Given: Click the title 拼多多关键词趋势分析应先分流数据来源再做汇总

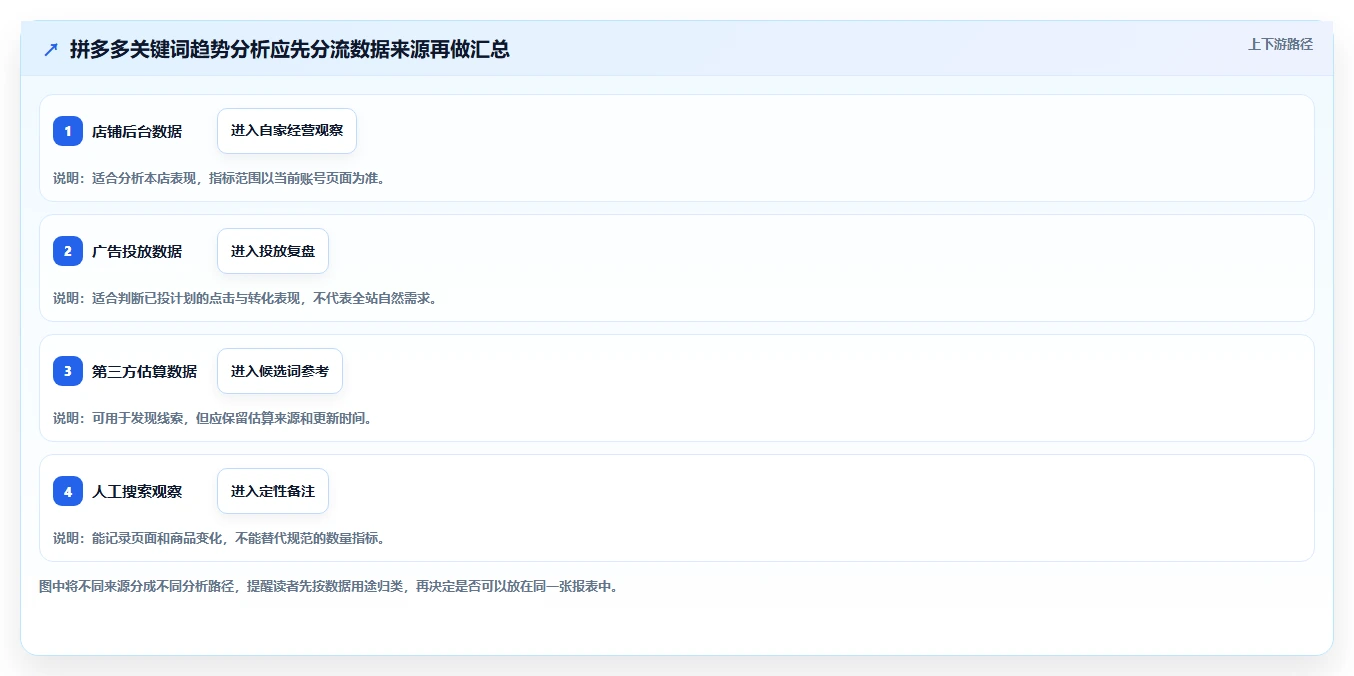Looking at the screenshot, I should (290, 49).
